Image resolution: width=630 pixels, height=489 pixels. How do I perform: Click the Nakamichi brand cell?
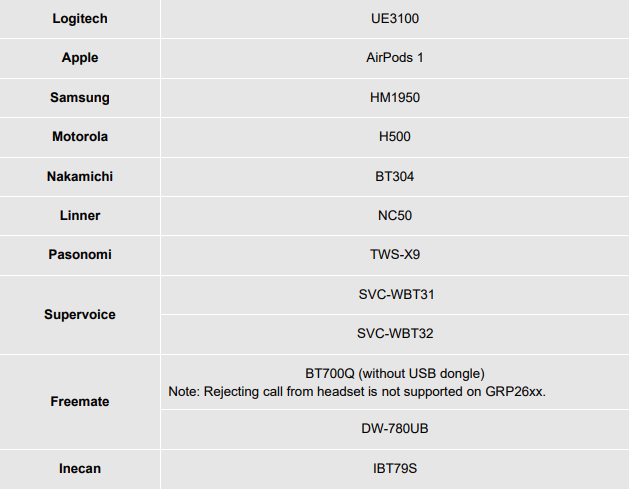(80, 176)
